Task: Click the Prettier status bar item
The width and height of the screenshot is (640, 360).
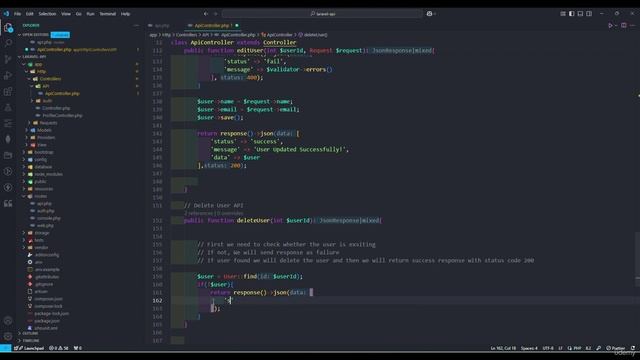Action: [616, 348]
